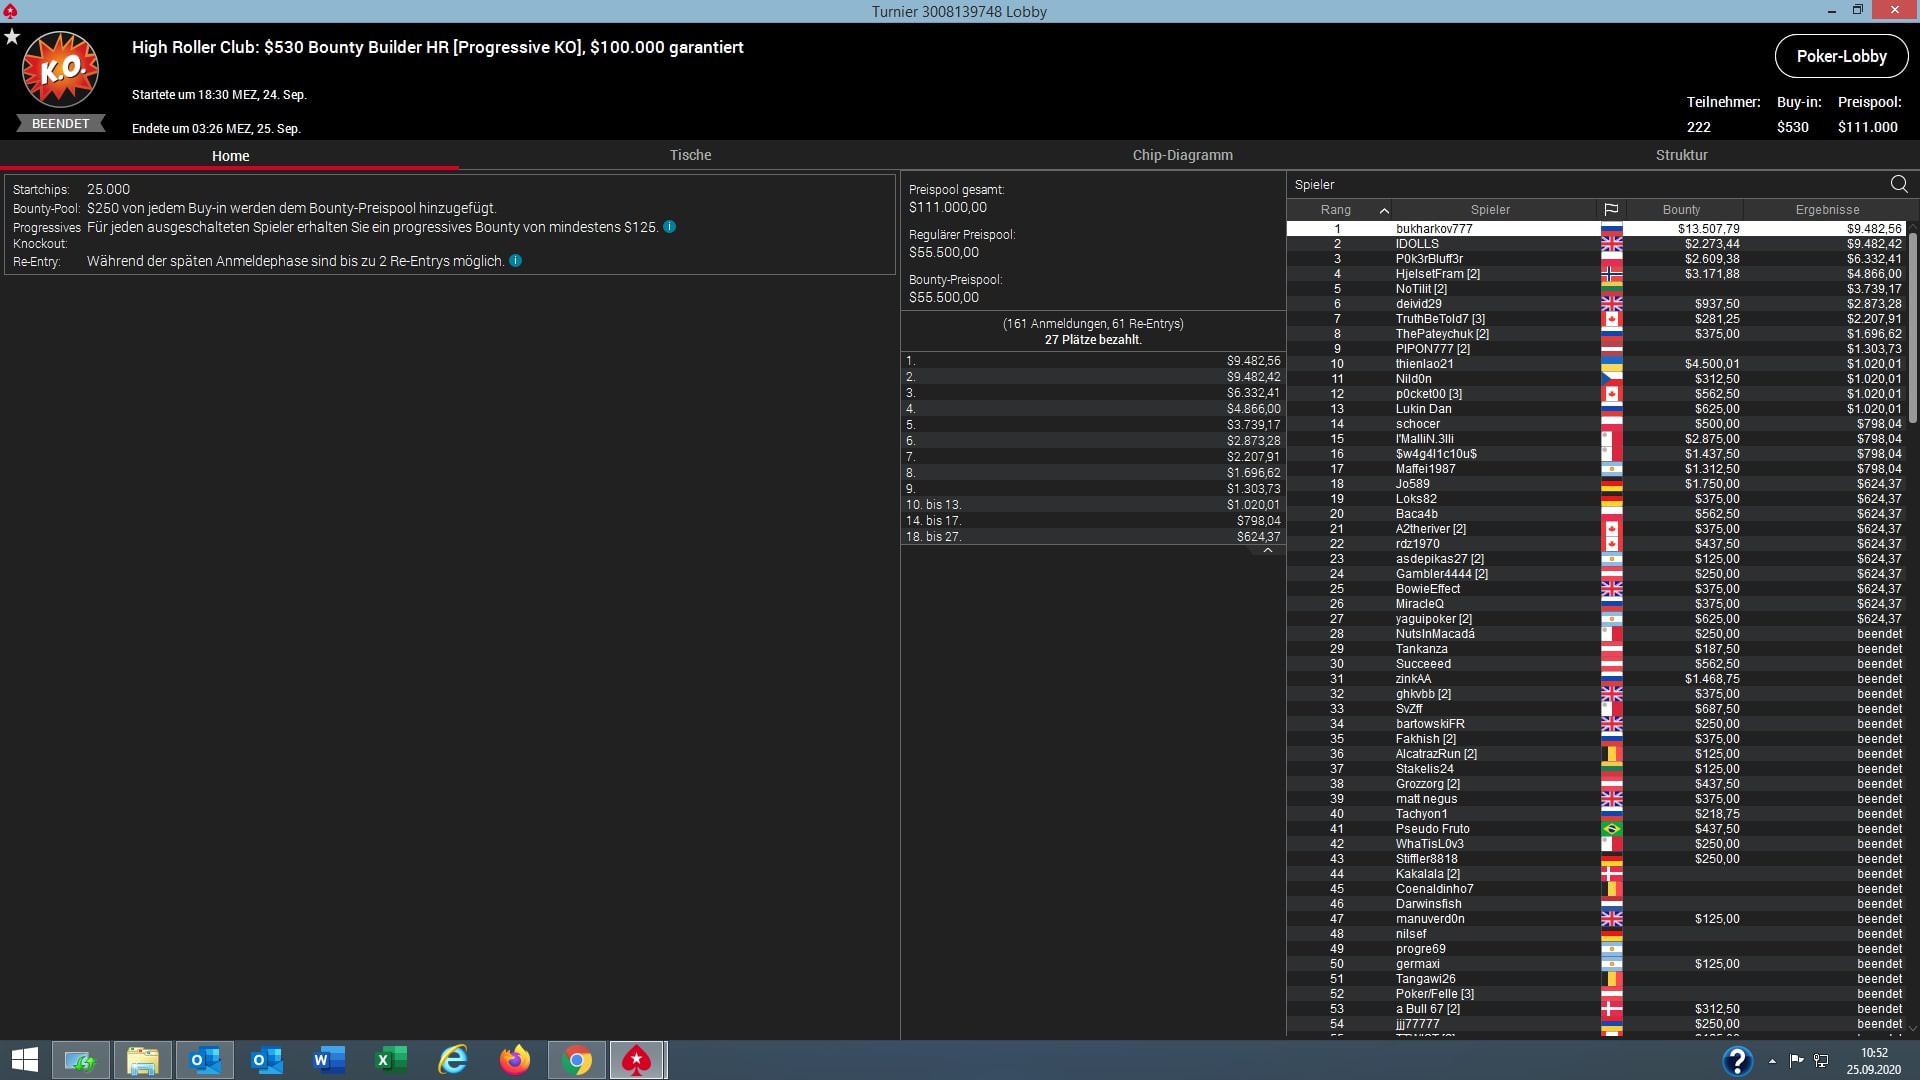Image resolution: width=1920 pixels, height=1080 pixels.
Task: Click the info icon beside Re-Entry description
Action: [515, 261]
